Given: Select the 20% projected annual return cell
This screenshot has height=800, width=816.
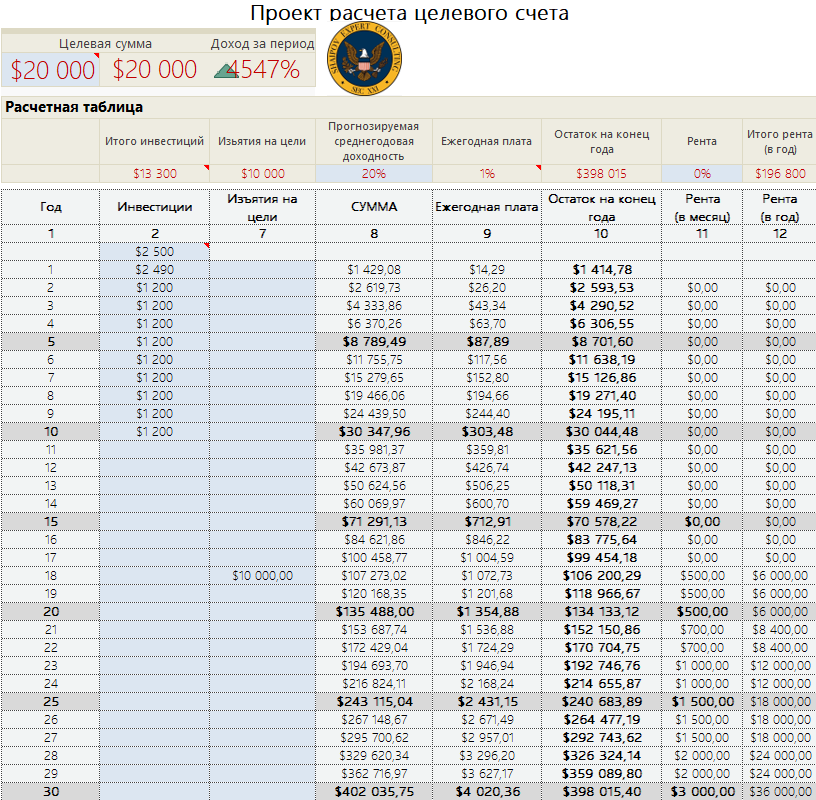Looking at the screenshot, I should tap(374, 173).
